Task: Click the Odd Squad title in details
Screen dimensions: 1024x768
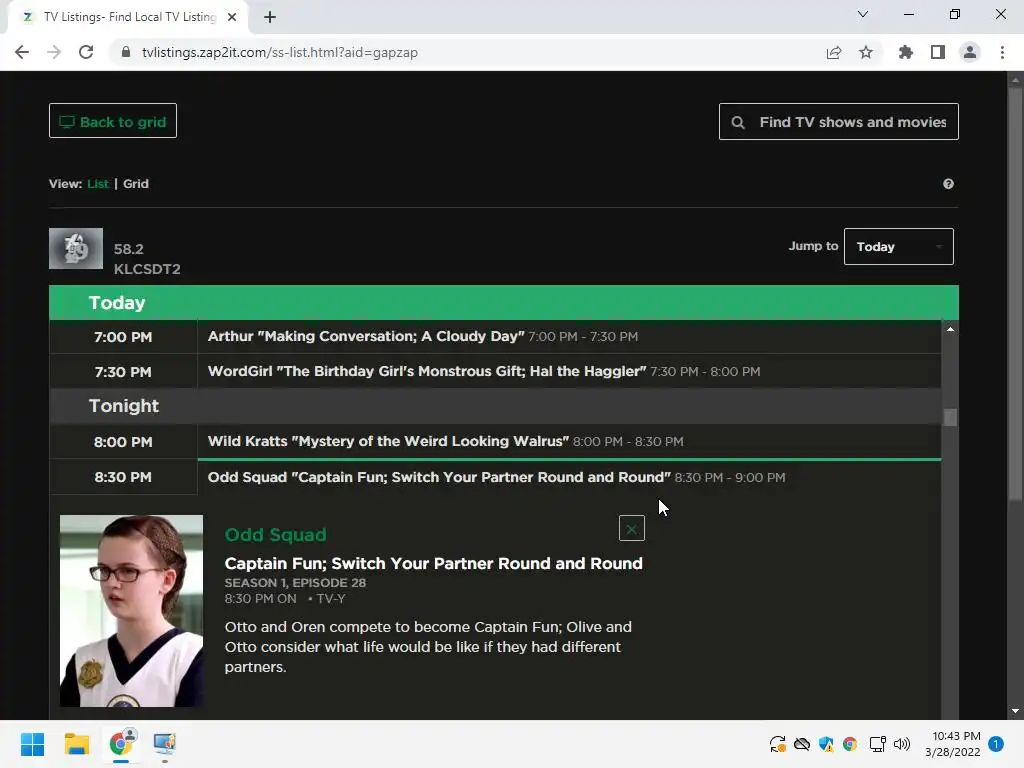Action: (x=275, y=535)
